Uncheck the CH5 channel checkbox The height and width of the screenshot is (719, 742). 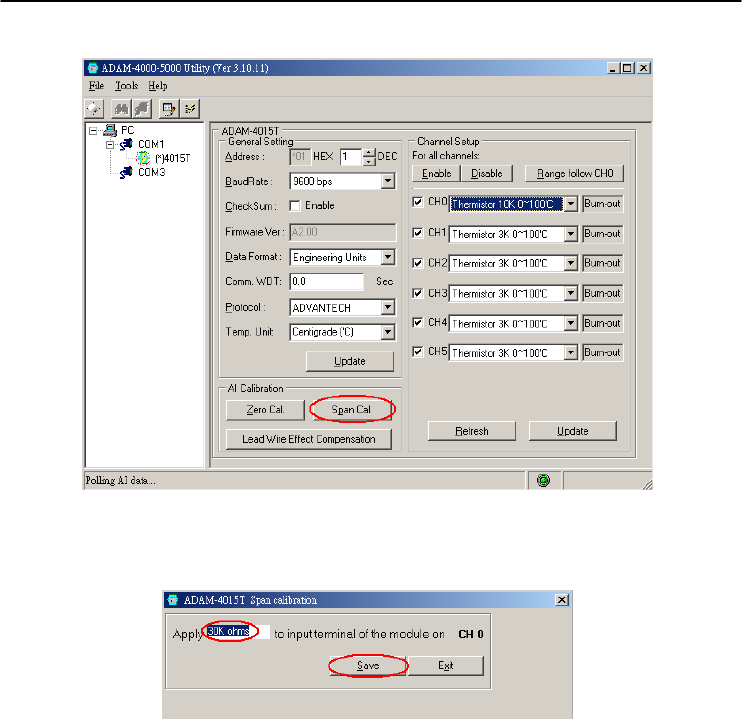[417, 352]
